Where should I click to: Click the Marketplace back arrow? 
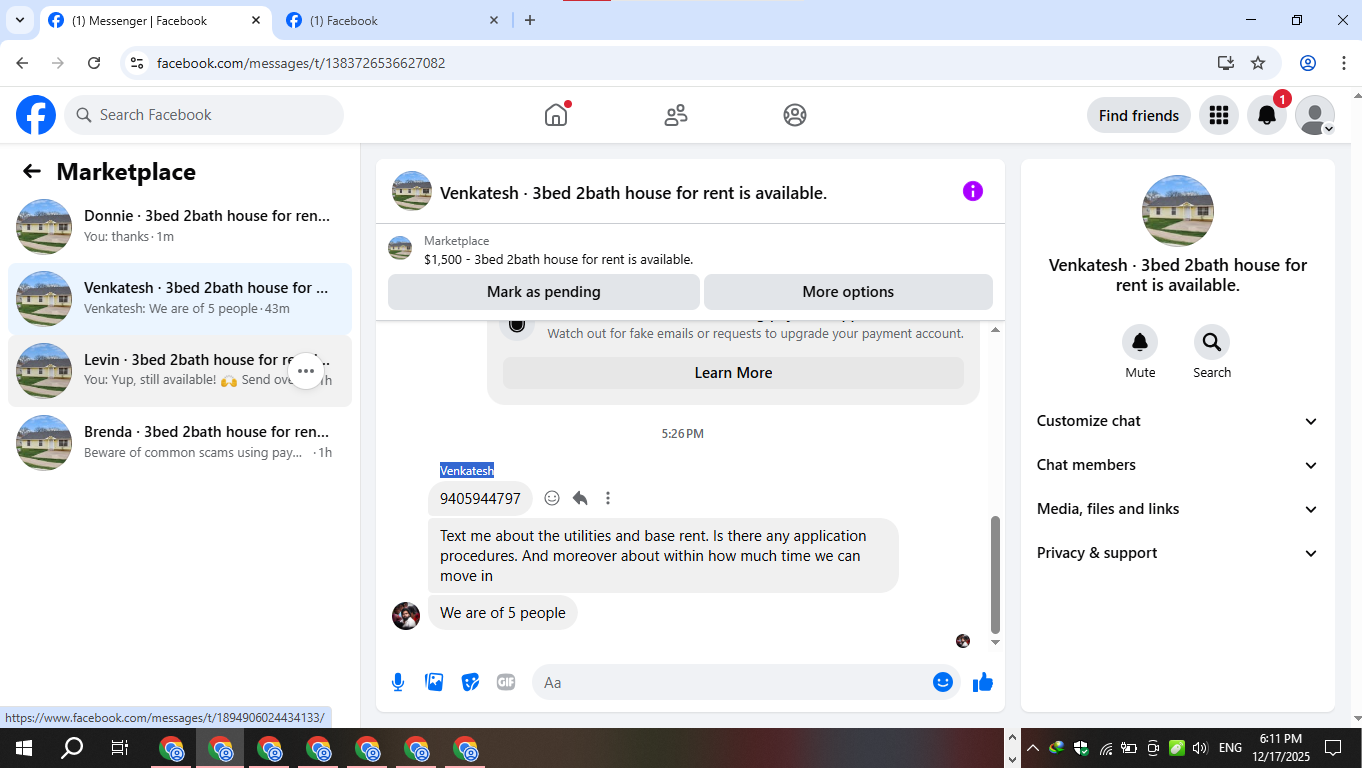(32, 171)
